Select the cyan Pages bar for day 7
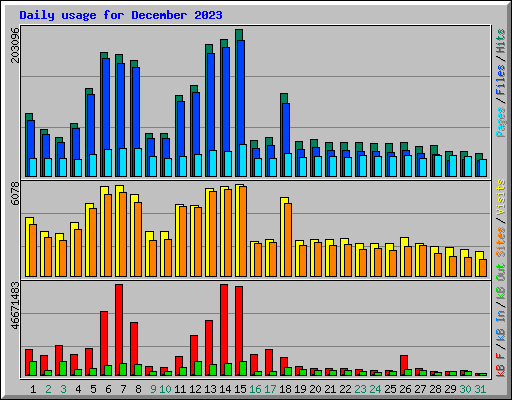This screenshot has width=512, height=400. [x=123, y=162]
